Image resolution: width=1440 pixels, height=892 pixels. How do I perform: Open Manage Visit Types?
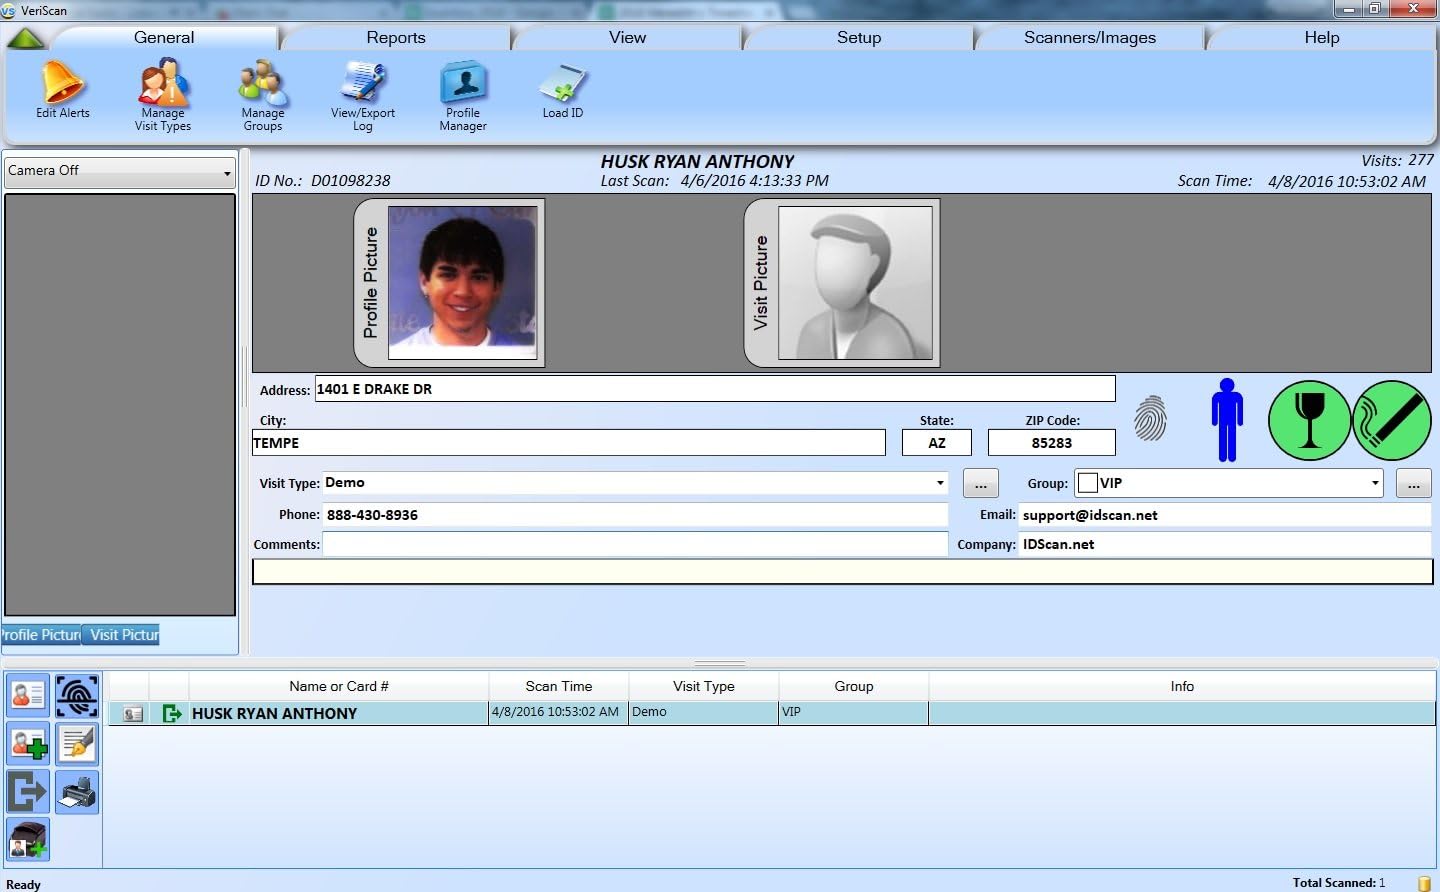[x=162, y=90]
